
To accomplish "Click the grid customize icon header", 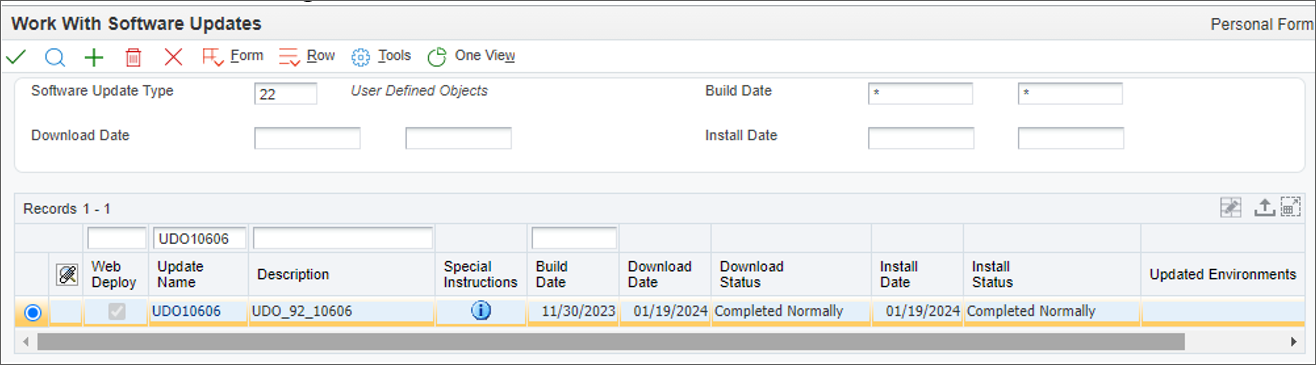I will pos(67,274).
